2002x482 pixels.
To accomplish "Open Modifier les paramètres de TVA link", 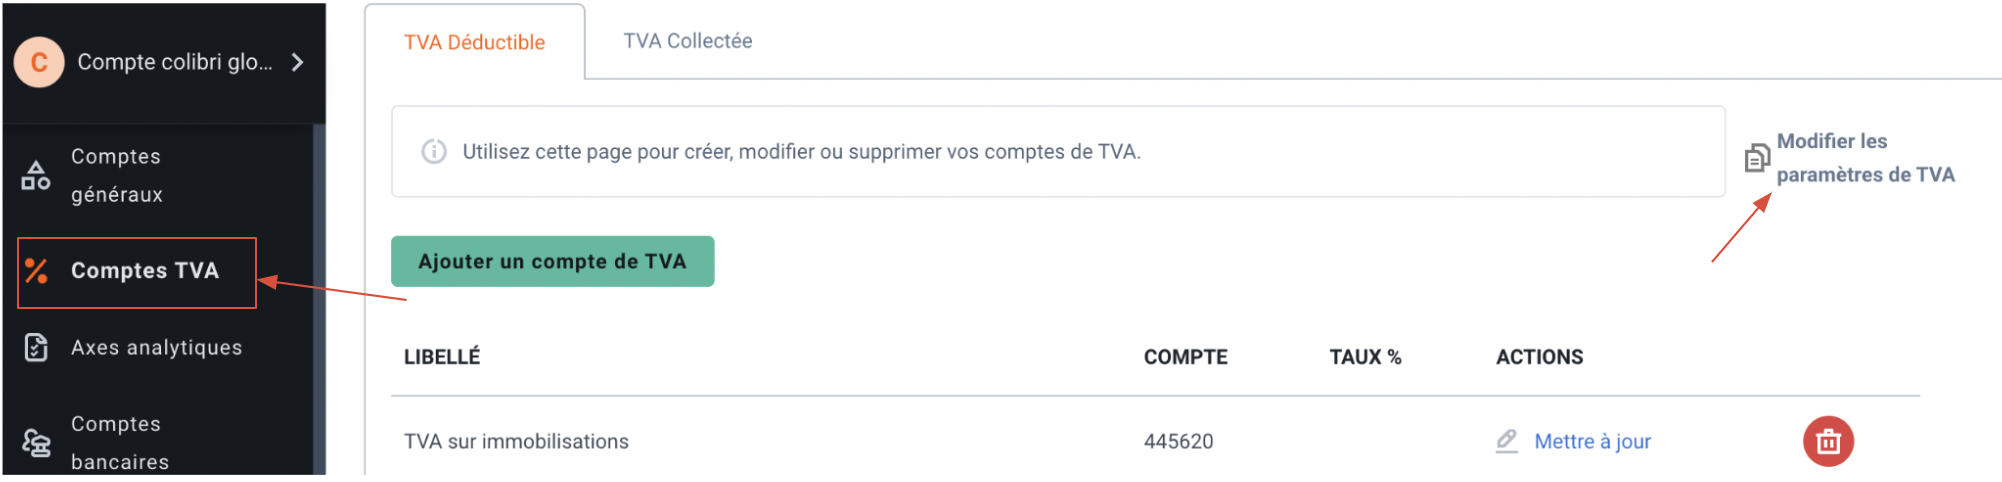I will tap(1865, 158).
